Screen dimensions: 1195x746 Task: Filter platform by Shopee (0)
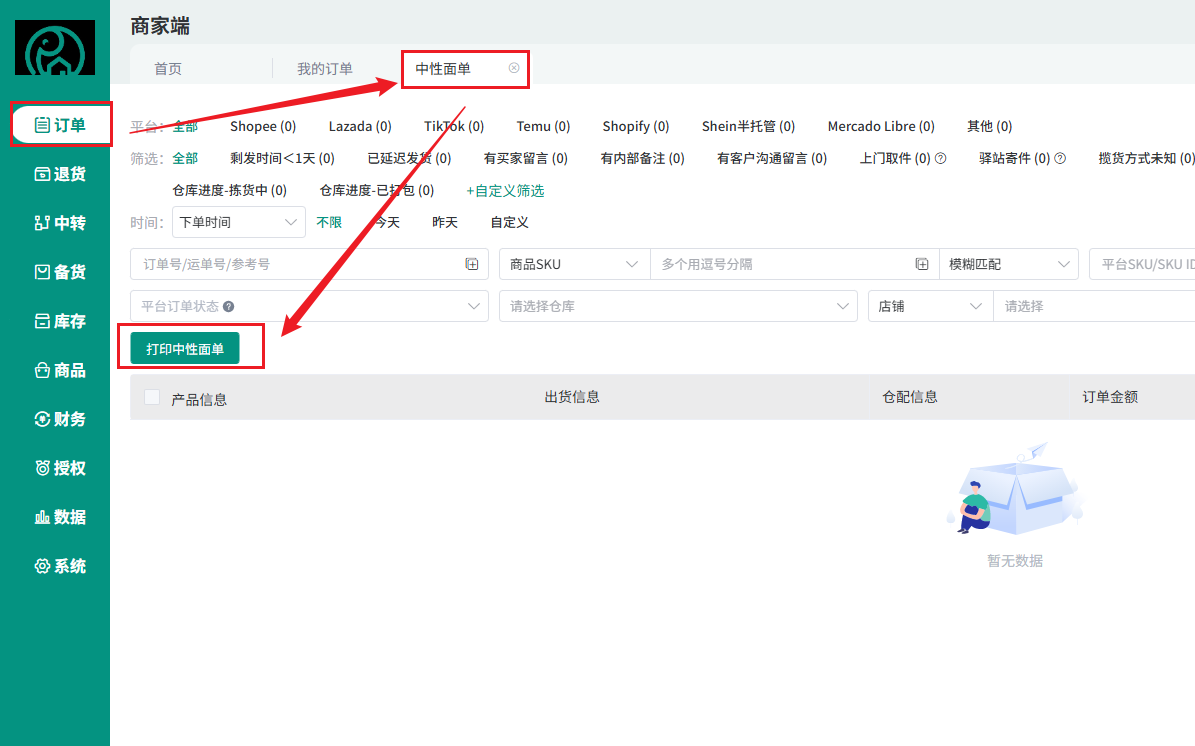263,126
